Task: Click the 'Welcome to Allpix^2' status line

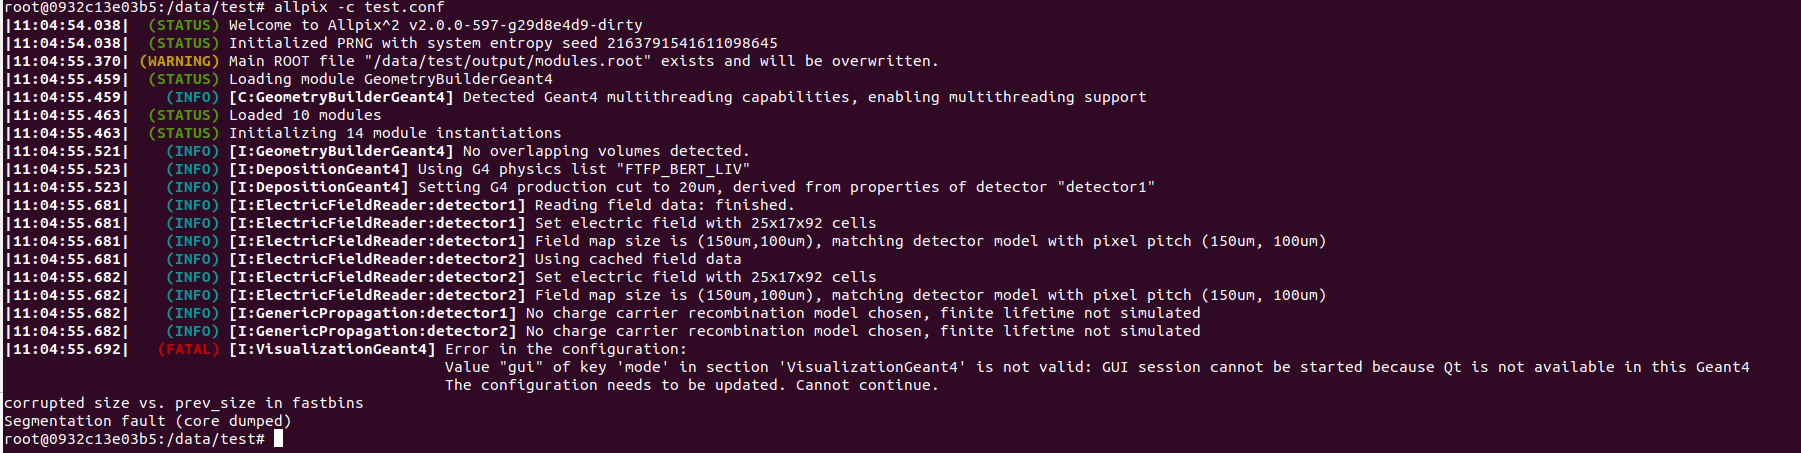Action: [436, 25]
